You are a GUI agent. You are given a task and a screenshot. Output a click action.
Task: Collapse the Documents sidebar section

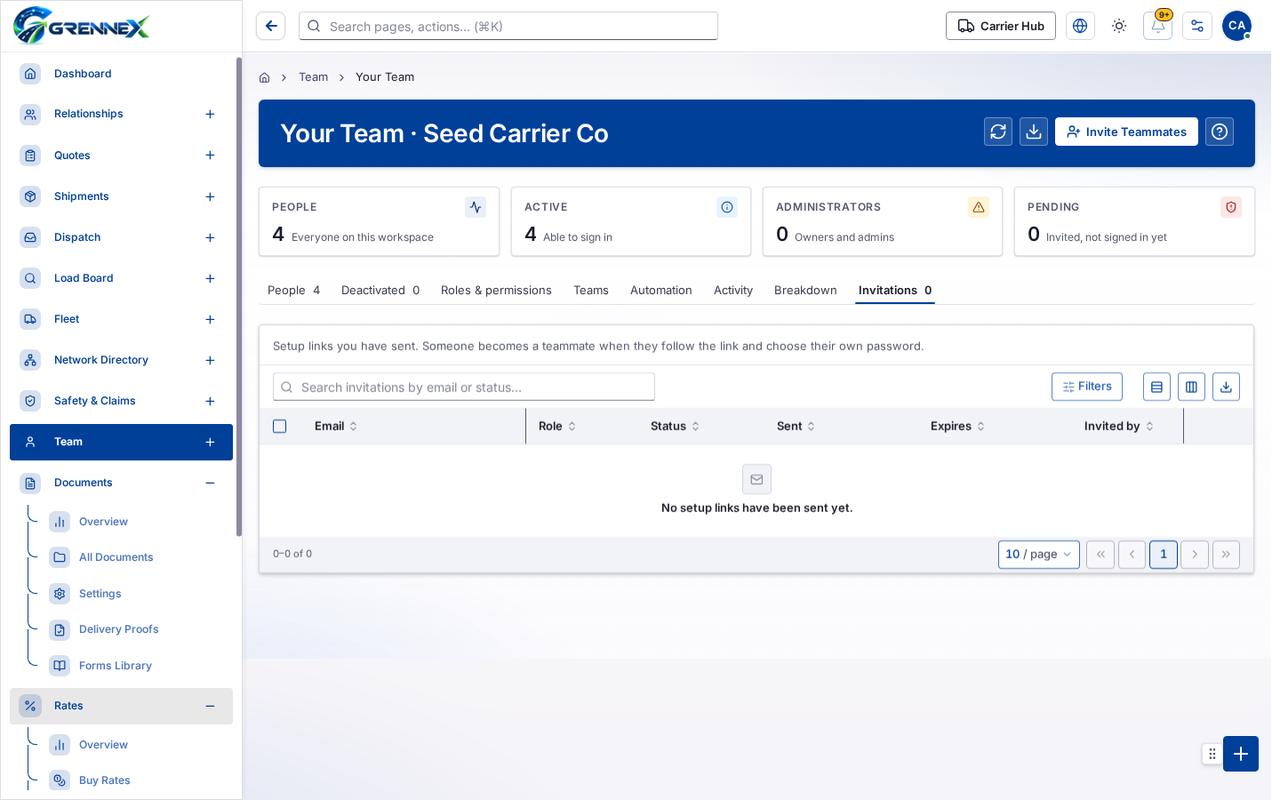[x=210, y=483]
